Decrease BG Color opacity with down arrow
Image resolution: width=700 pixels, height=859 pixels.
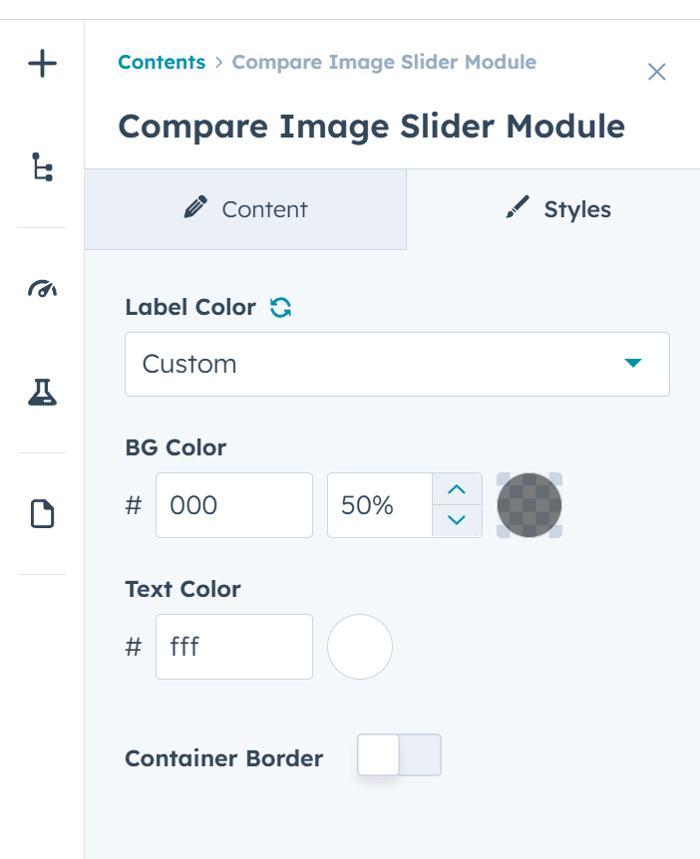coord(457,520)
